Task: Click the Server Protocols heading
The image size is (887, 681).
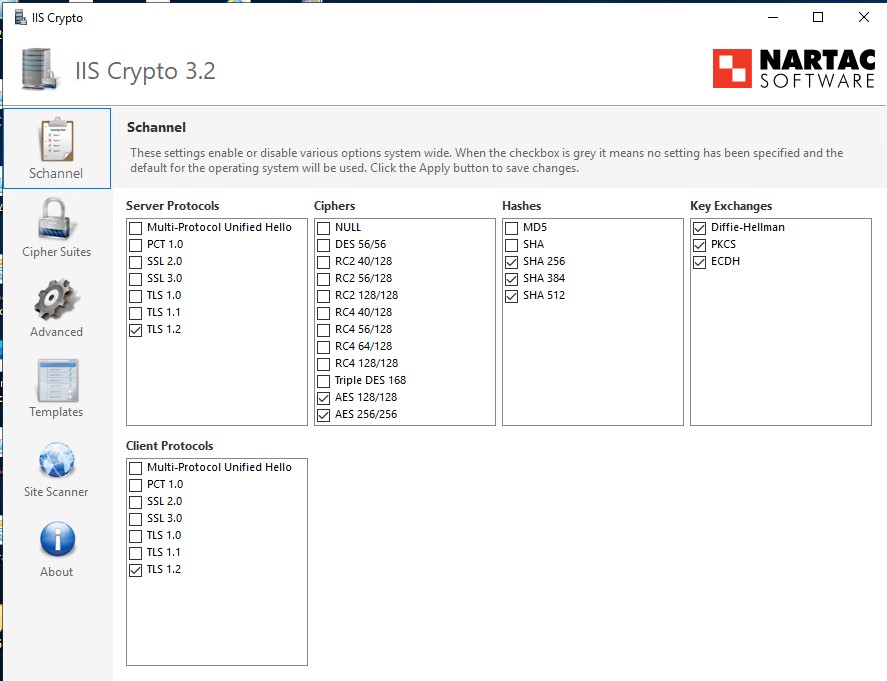Action: (x=173, y=206)
